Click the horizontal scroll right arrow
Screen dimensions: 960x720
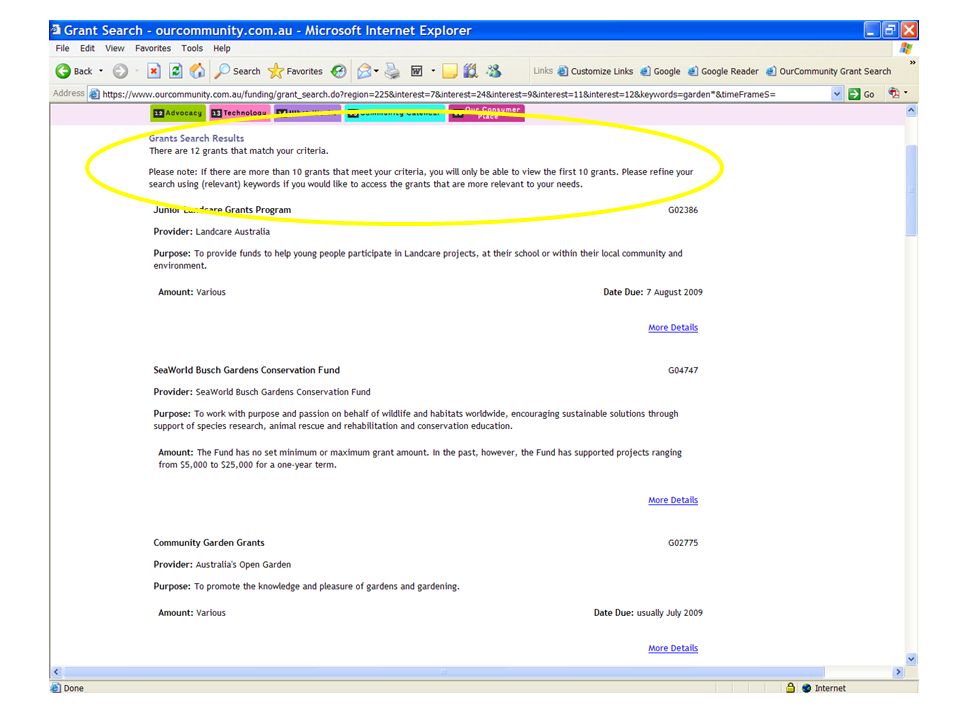(898, 672)
